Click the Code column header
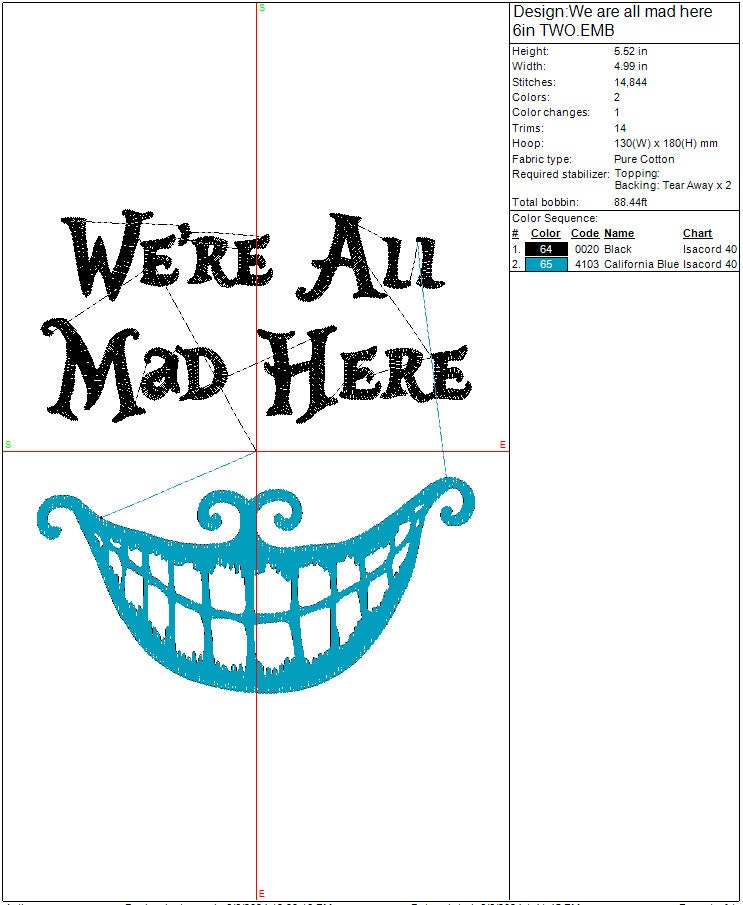743x905 pixels. point(584,233)
